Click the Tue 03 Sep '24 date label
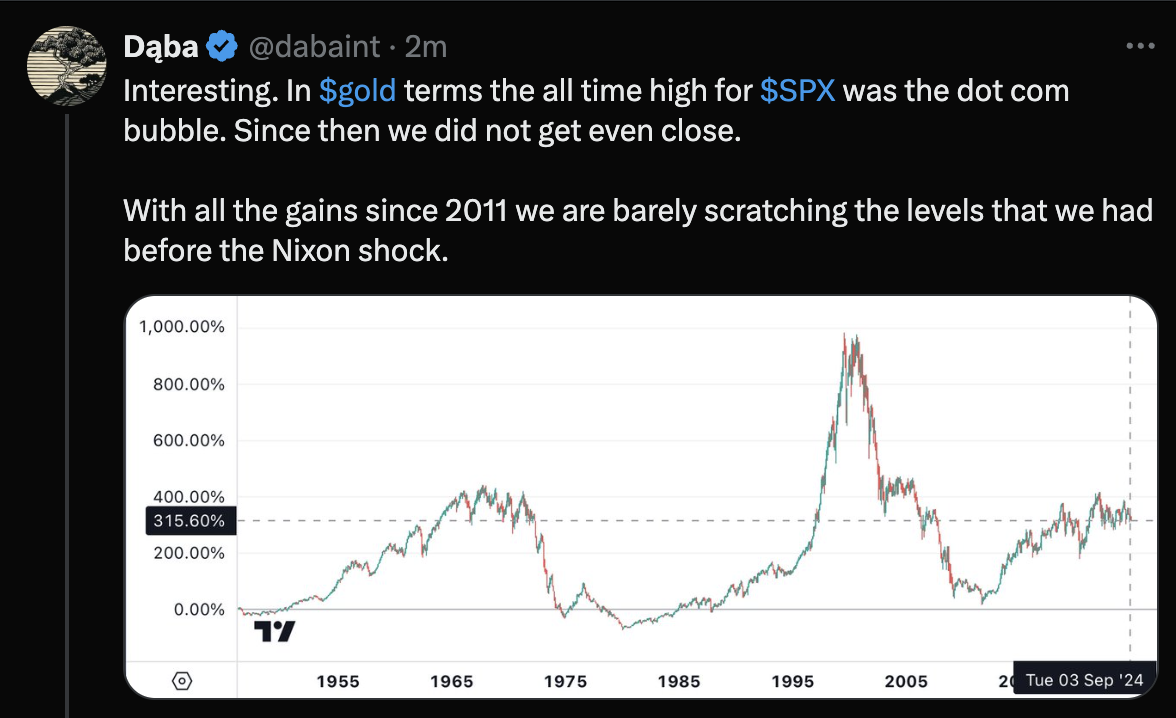This screenshot has height=718, width=1176. (1084, 680)
